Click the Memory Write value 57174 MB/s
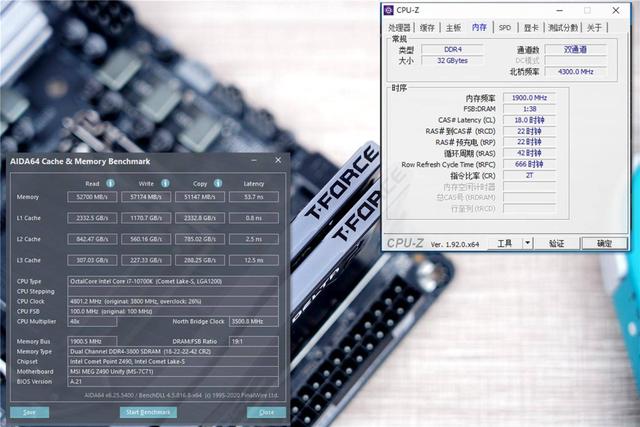Viewport: 640px width, 427px height. pyautogui.click(x=146, y=197)
